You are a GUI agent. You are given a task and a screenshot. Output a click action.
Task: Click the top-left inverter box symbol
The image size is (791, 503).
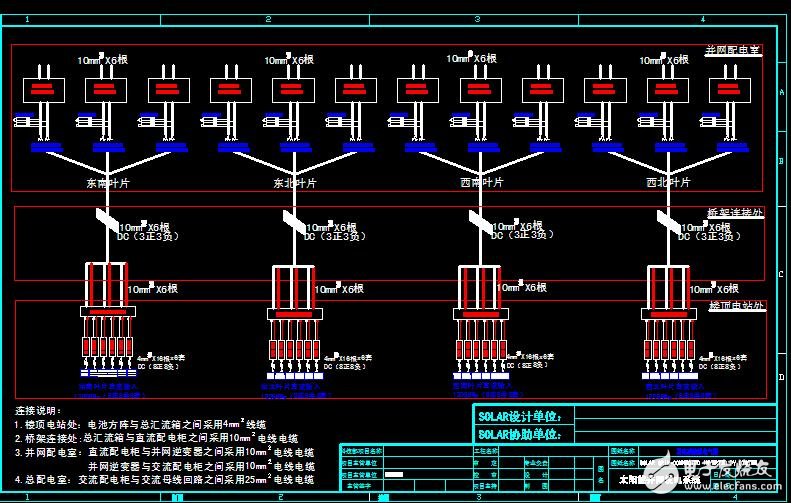tap(41, 90)
